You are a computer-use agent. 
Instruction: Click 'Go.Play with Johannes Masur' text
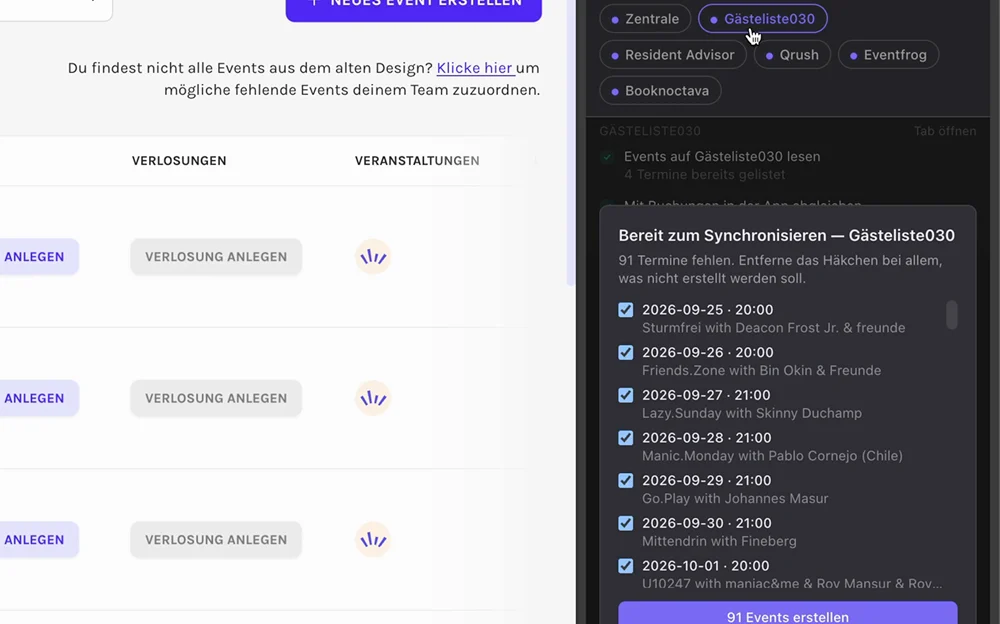tap(735, 499)
